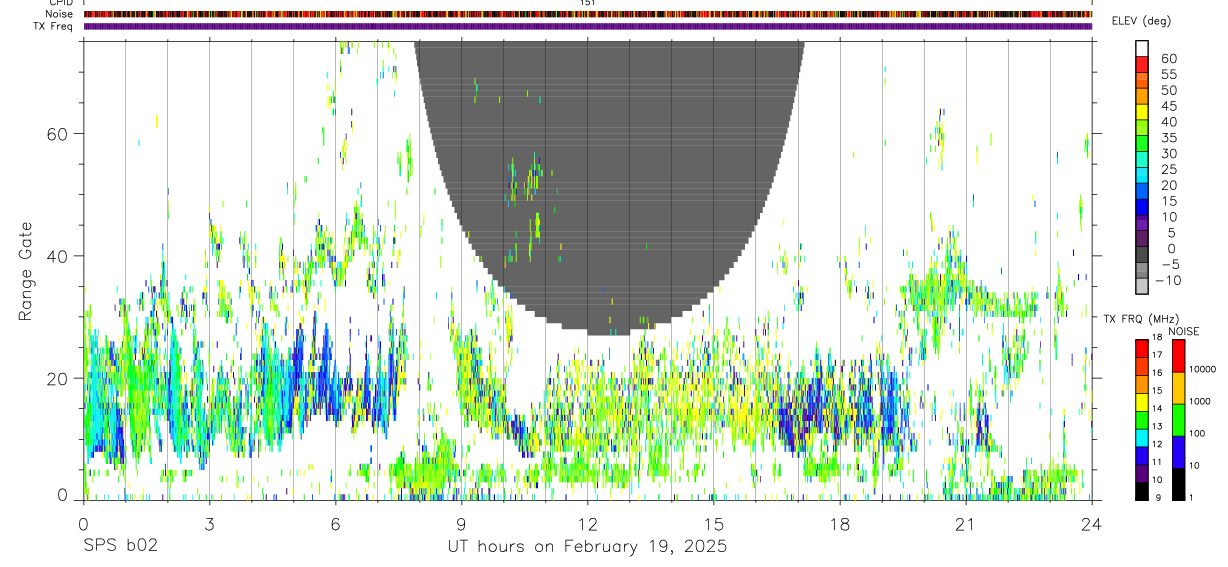This screenshot has width=1228, height=567.
Task: Click the x-axis tick label '24'
Action: 1091,524
